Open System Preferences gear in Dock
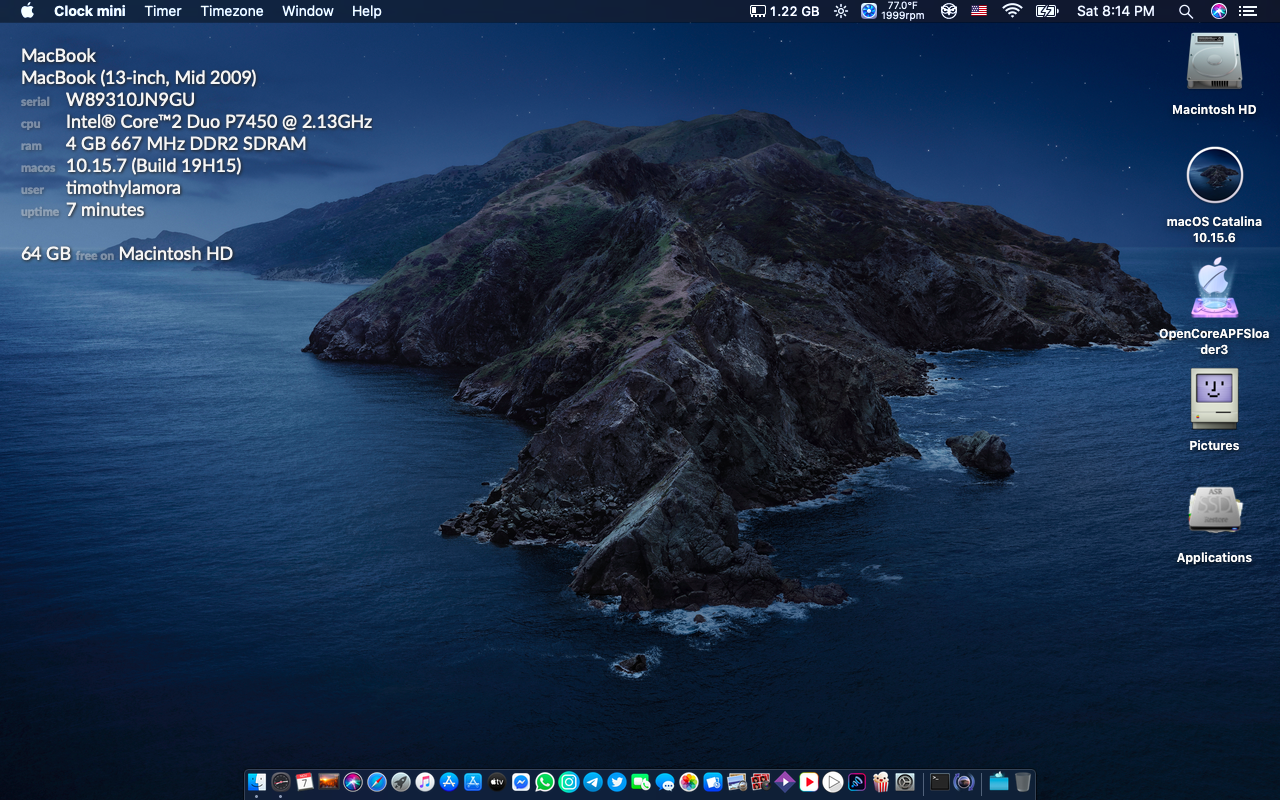Image resolution: width=1280 pixels, height=800 pixels. tap(905, 782)
